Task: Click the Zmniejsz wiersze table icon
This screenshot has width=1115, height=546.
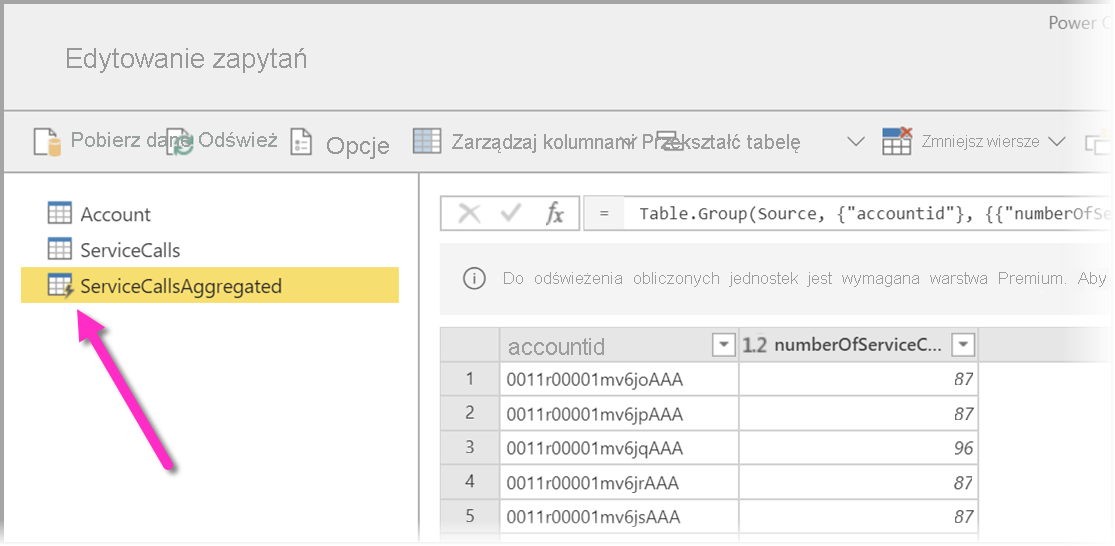Action: point(896,142)
